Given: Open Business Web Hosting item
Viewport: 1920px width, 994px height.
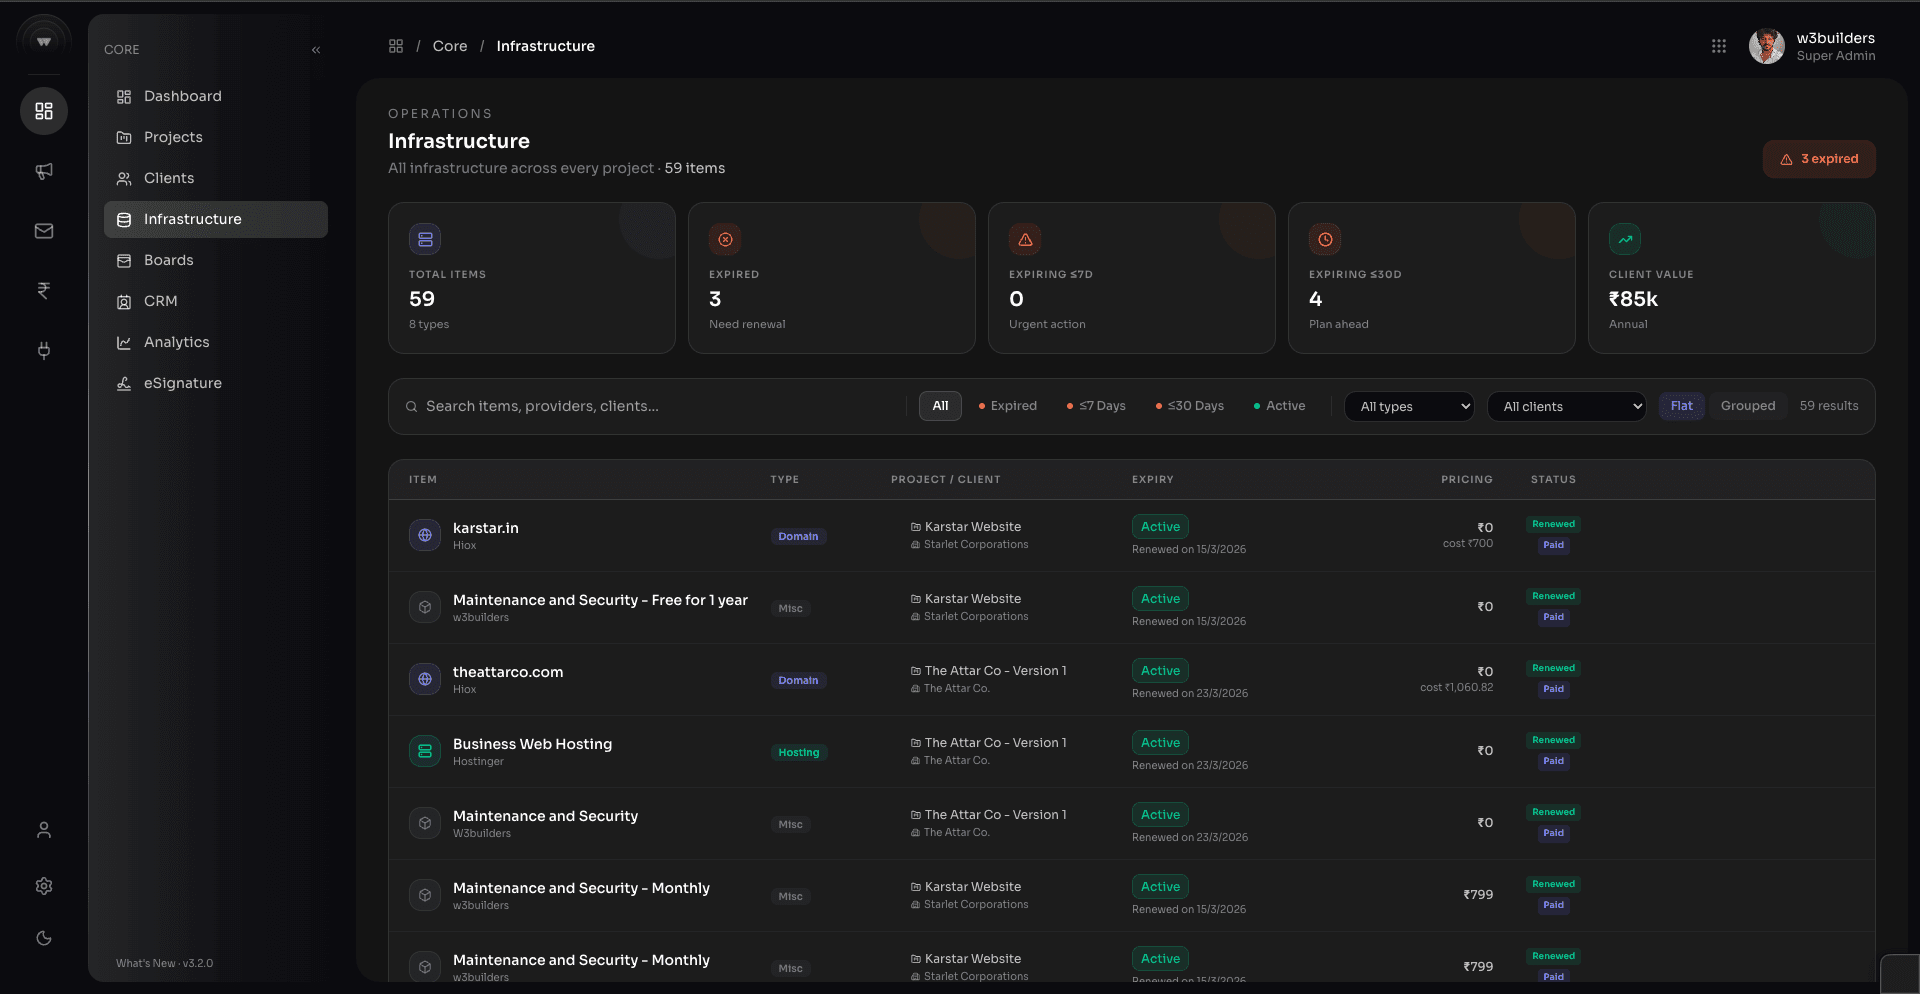Looking at the screenshot, I should [x=532, y=744].
